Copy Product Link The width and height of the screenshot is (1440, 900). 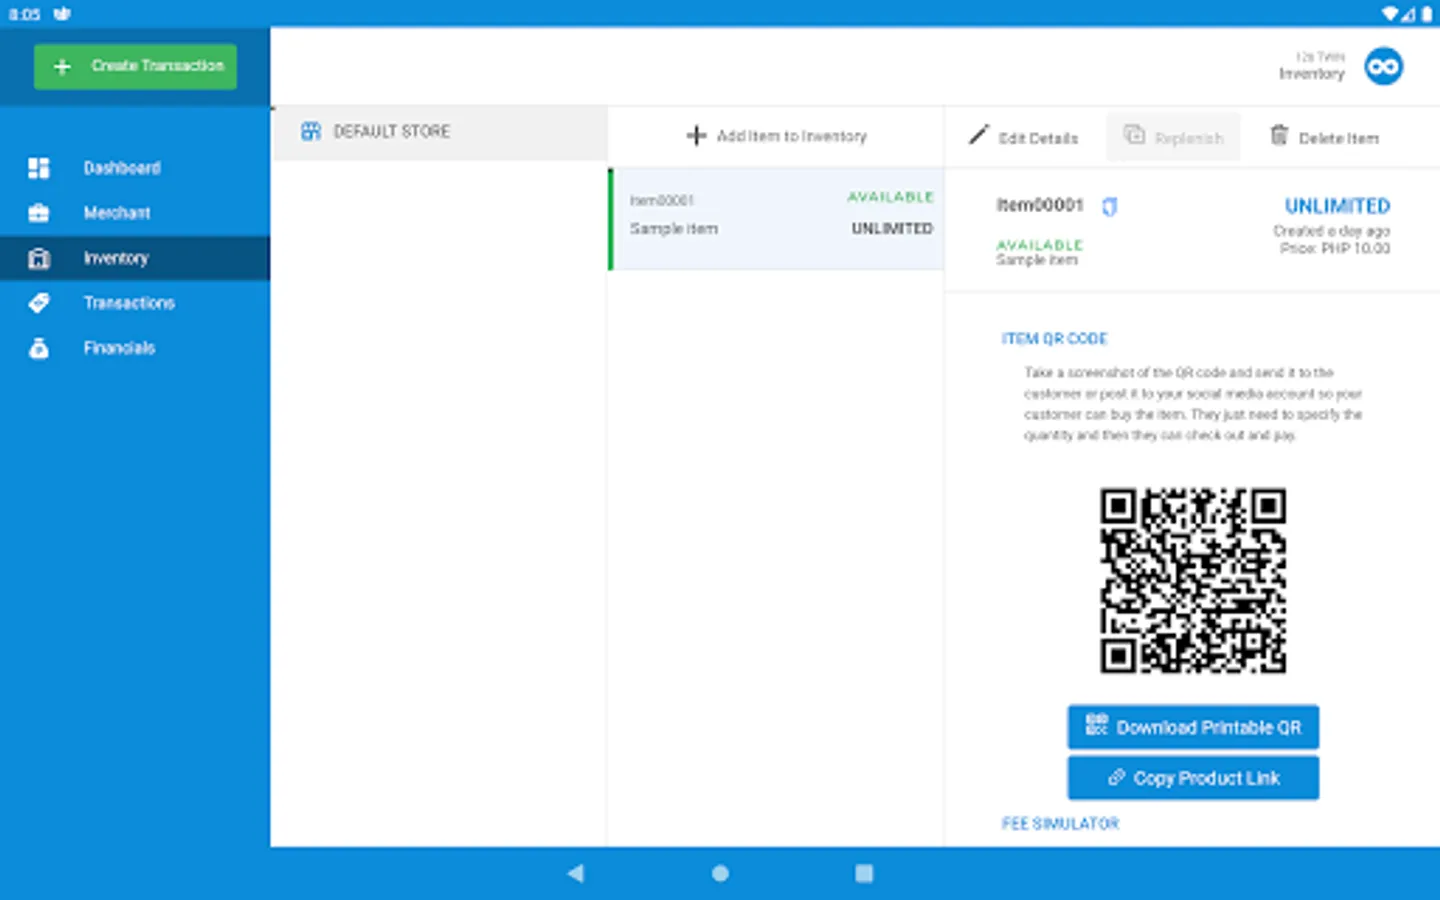point(1193,778)
